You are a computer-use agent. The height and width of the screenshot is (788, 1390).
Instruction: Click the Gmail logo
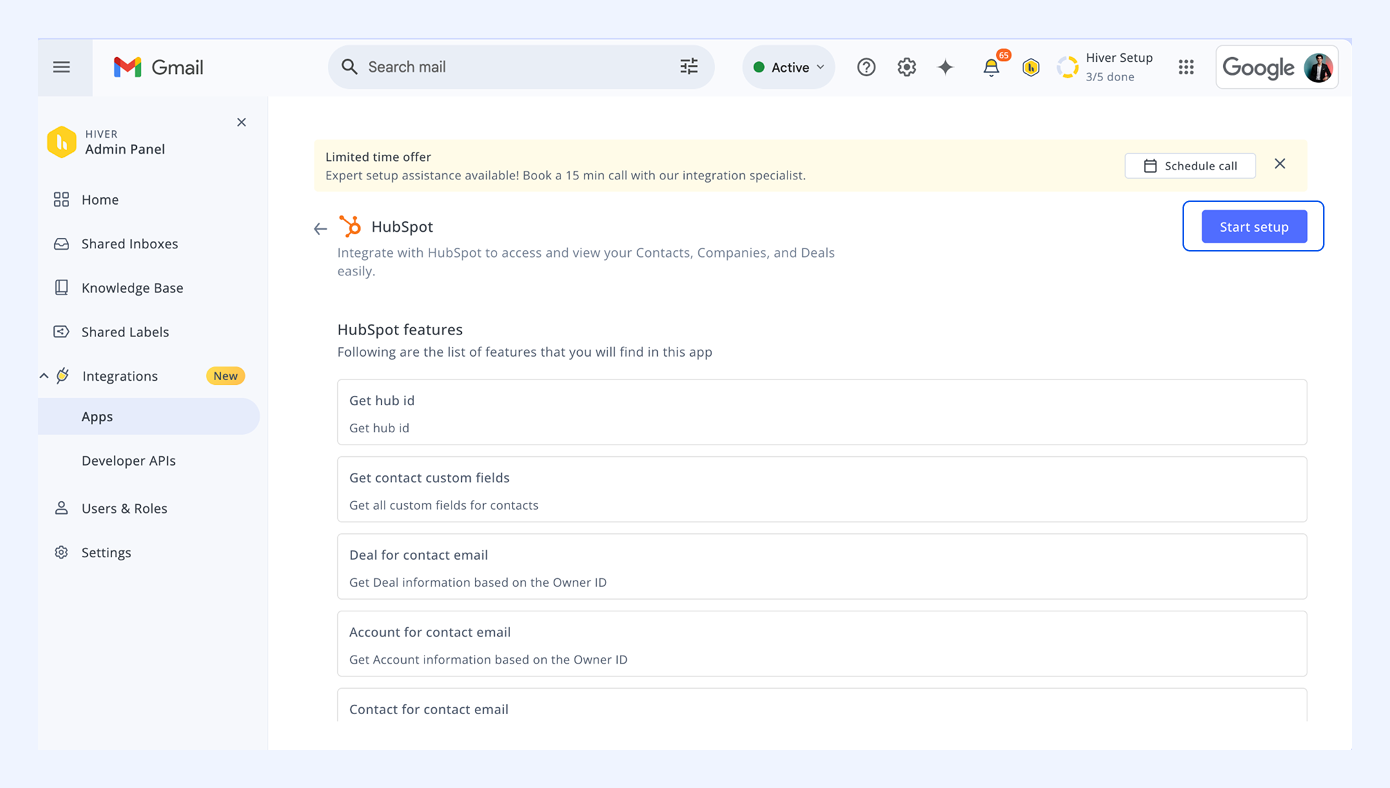[158, 67]
